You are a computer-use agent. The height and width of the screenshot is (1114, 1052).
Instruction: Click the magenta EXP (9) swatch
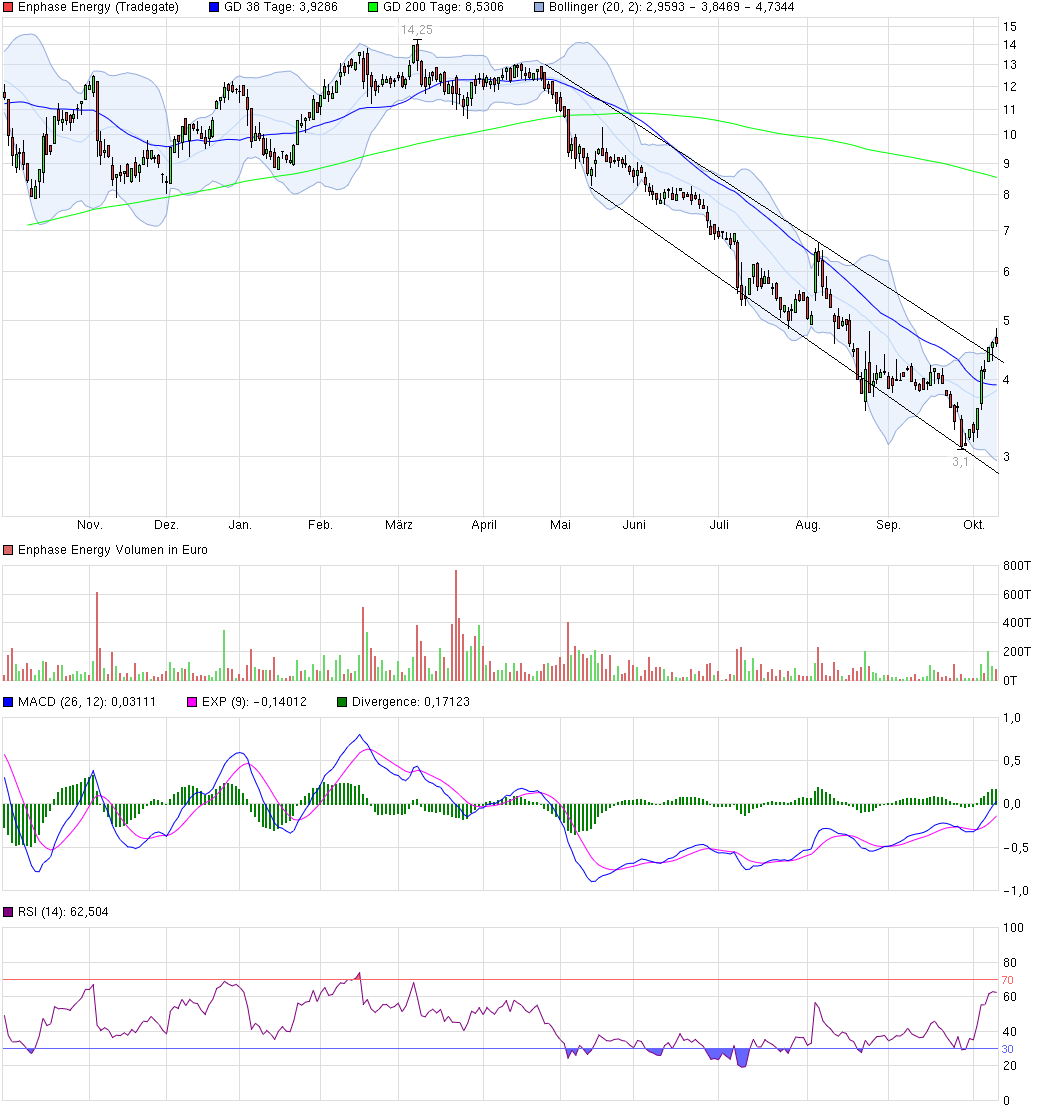192,702
